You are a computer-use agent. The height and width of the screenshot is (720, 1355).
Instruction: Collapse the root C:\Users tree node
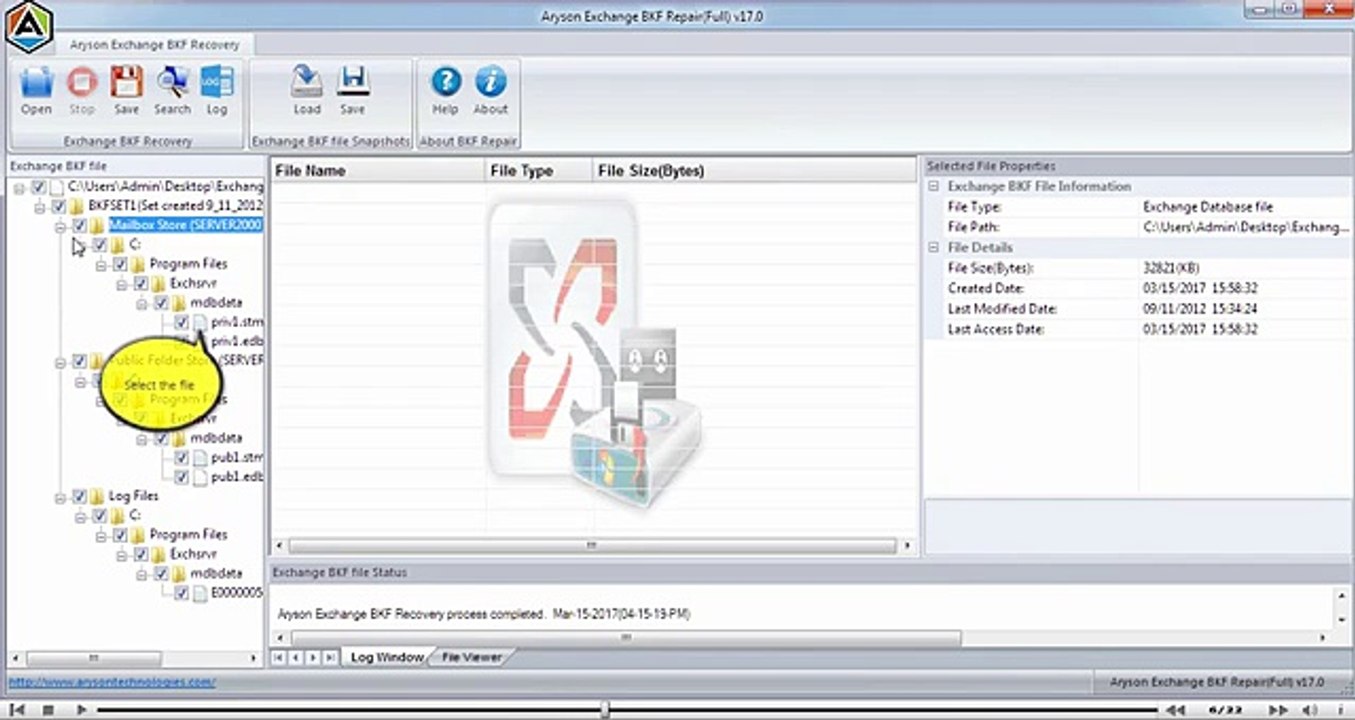[19, 187]
